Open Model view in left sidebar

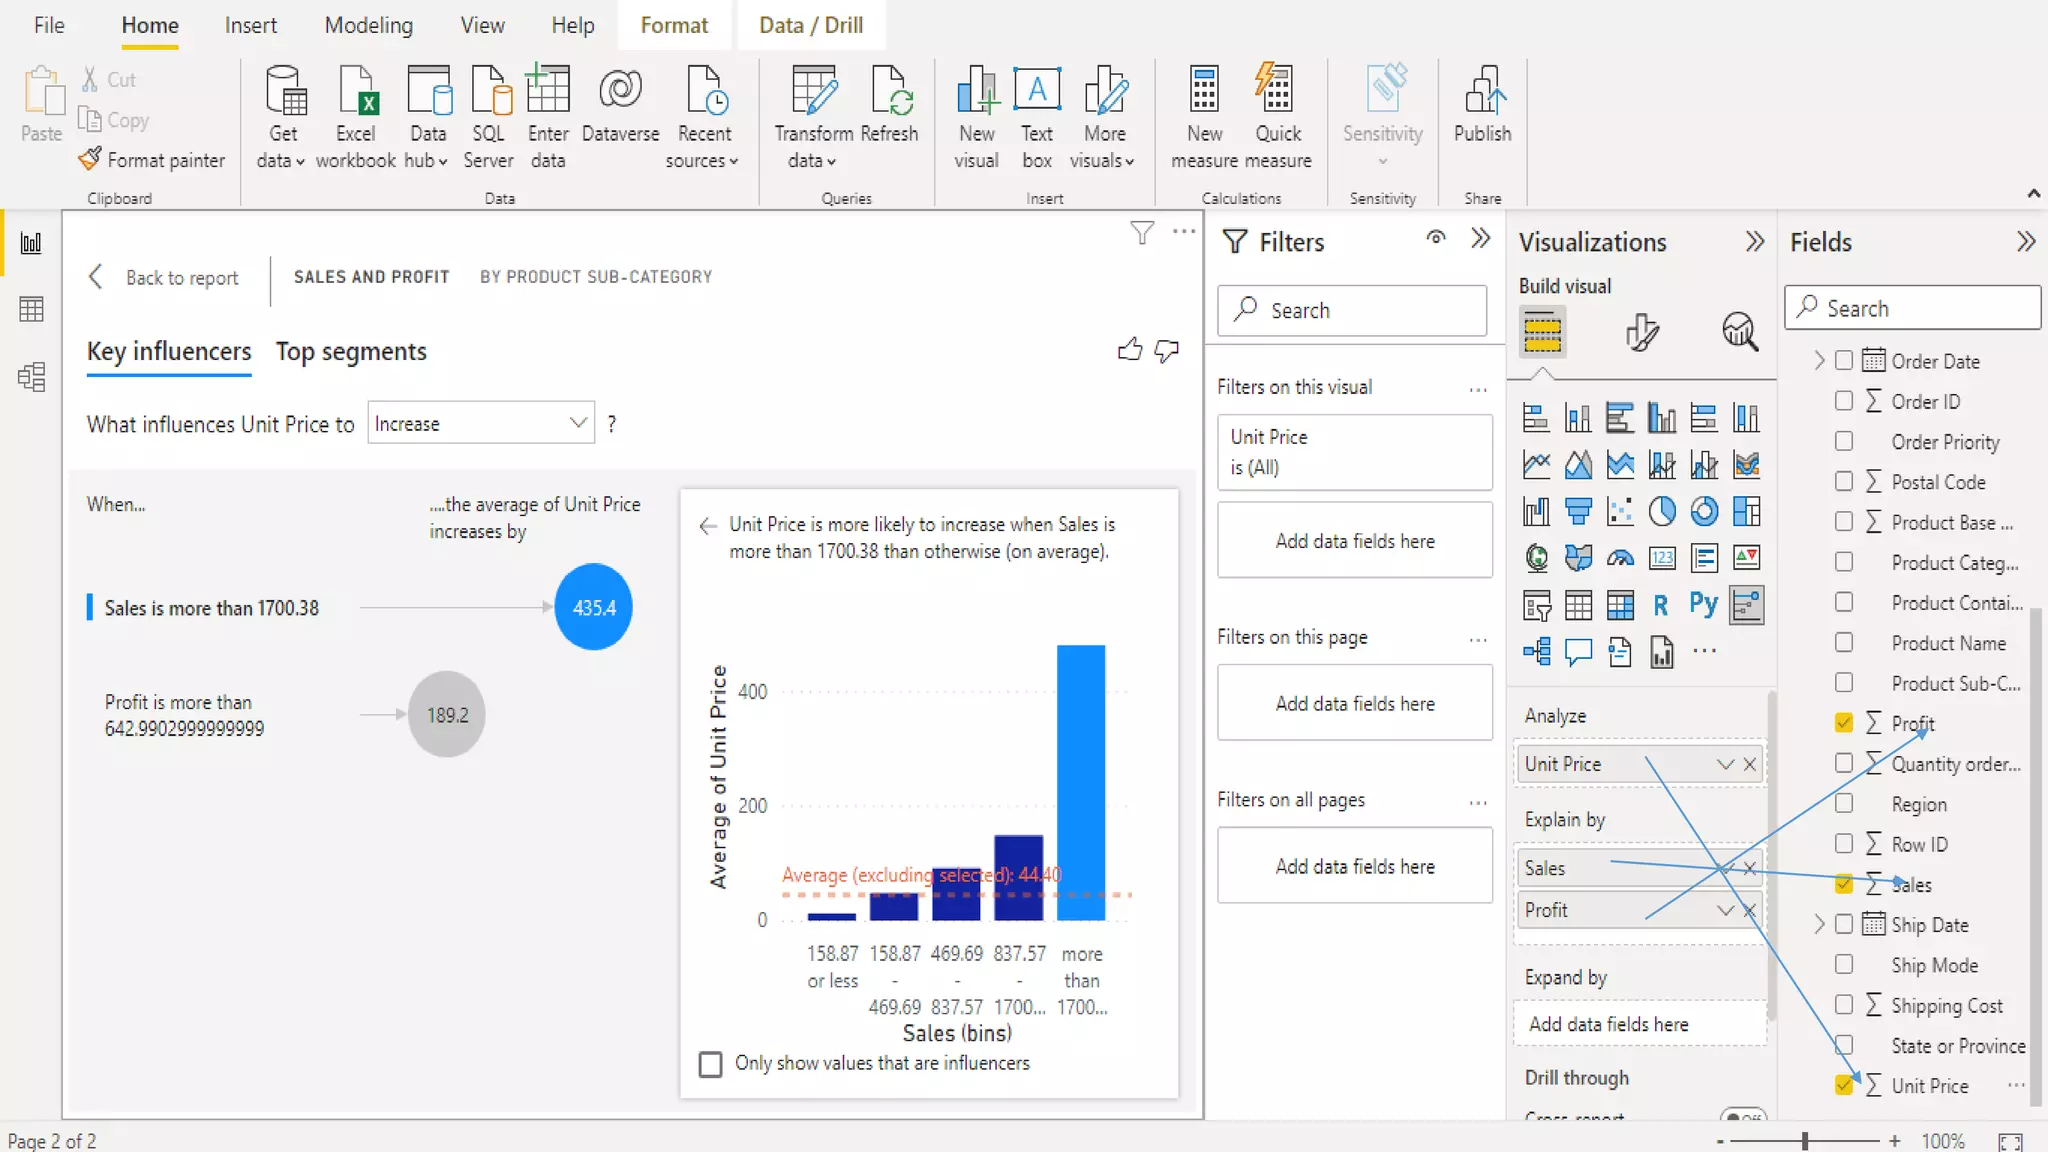coord(31,377)
